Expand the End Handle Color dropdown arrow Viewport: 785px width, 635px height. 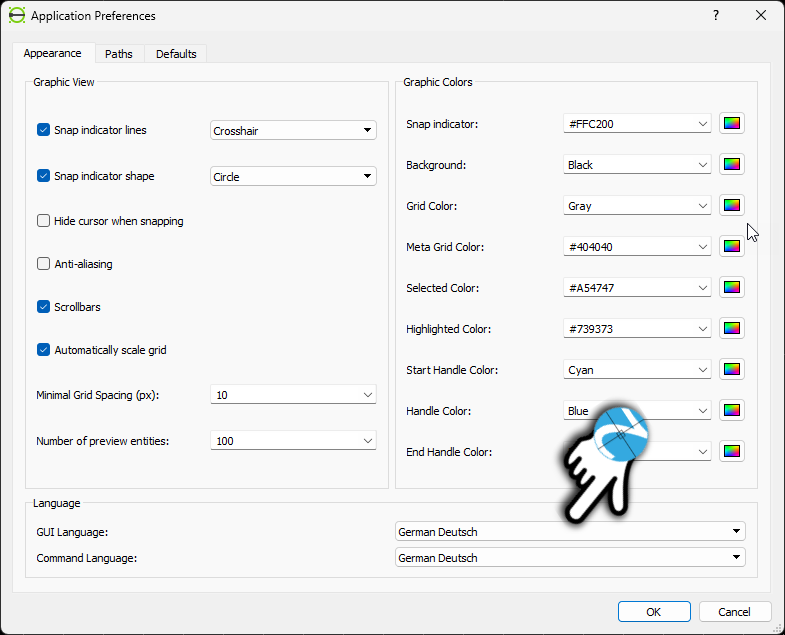point(702,452)
